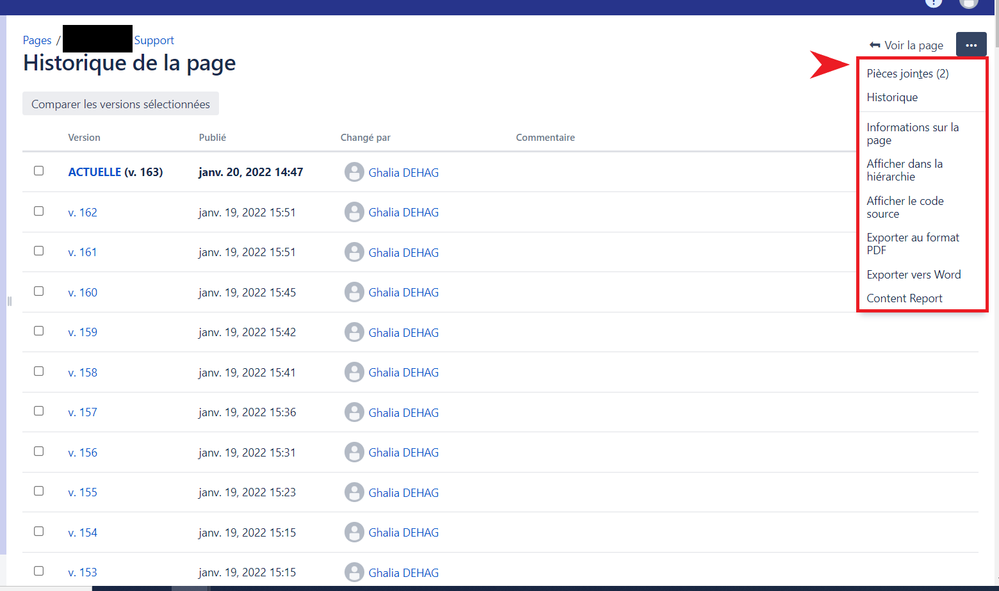Click the Changé par column header

coord(365,138)
